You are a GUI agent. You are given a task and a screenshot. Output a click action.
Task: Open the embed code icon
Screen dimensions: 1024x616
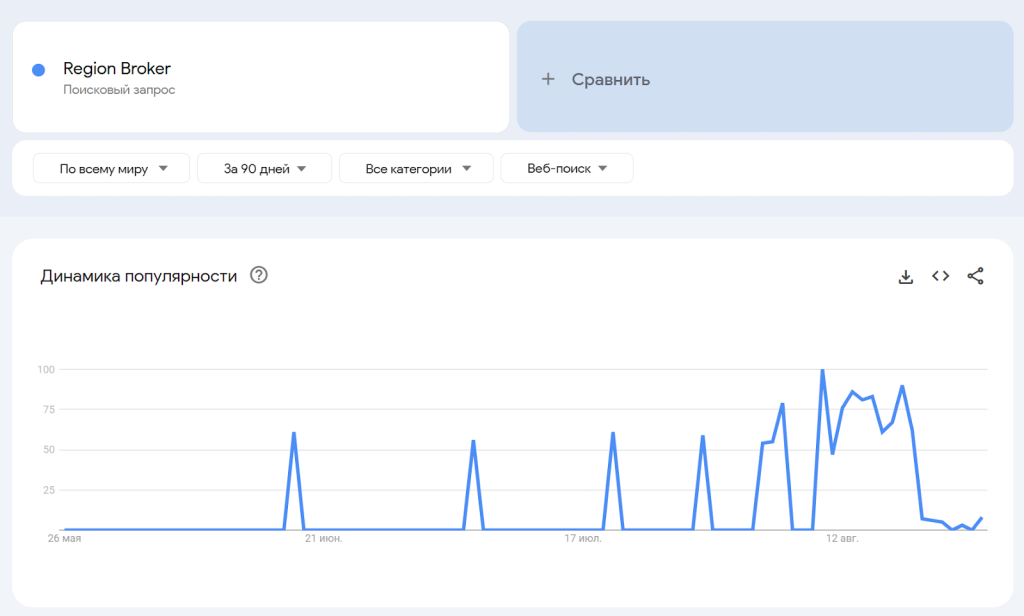[940, 276]
